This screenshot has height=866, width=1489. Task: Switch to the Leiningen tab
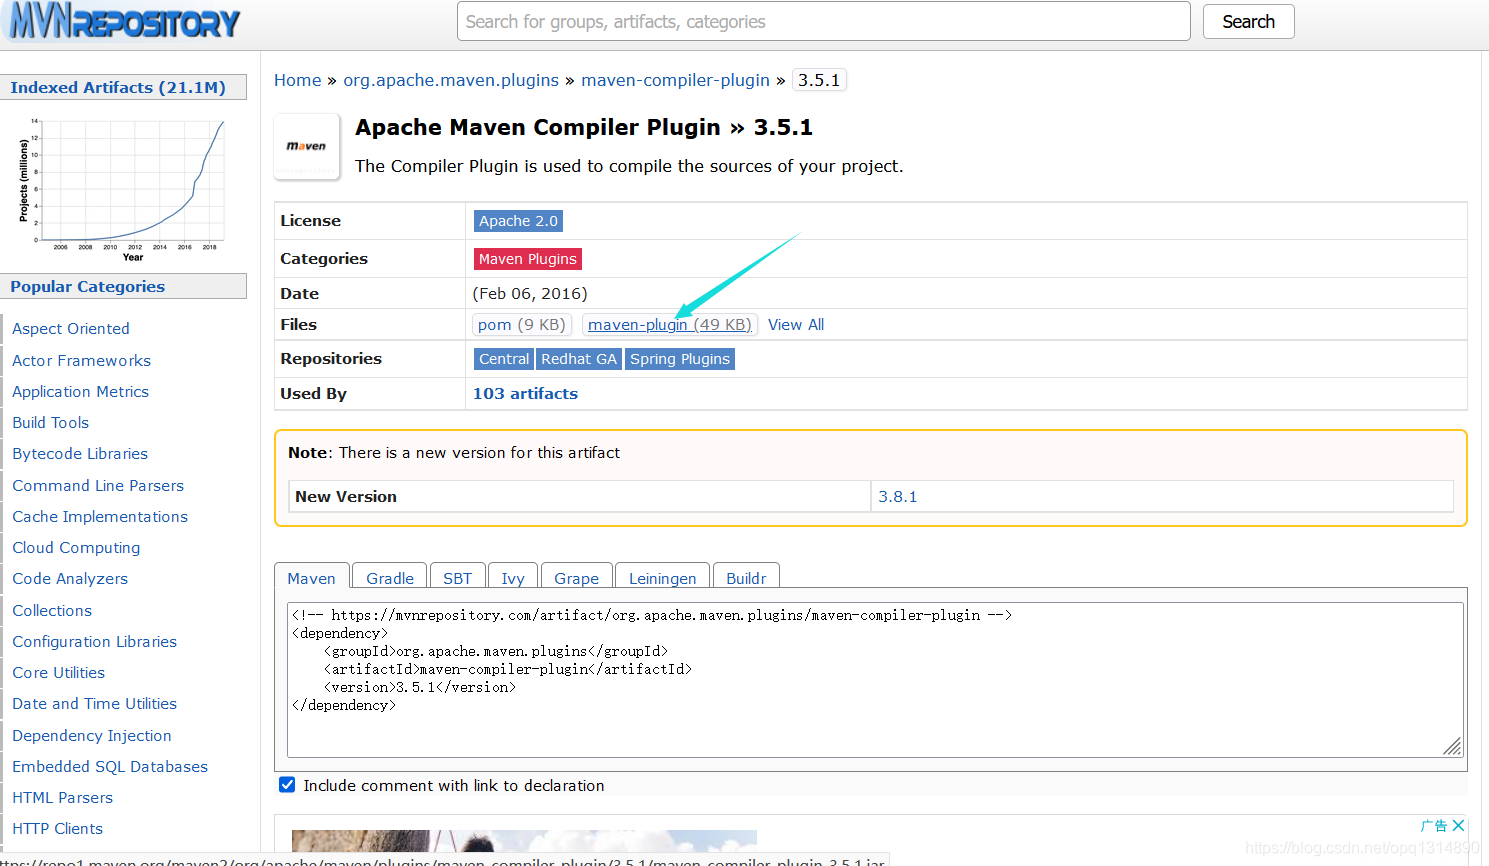[x=662, y=578]
